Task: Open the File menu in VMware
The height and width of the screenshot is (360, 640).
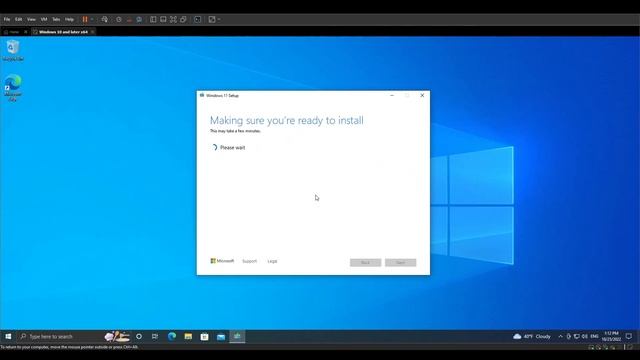Action: coord(7,19)
